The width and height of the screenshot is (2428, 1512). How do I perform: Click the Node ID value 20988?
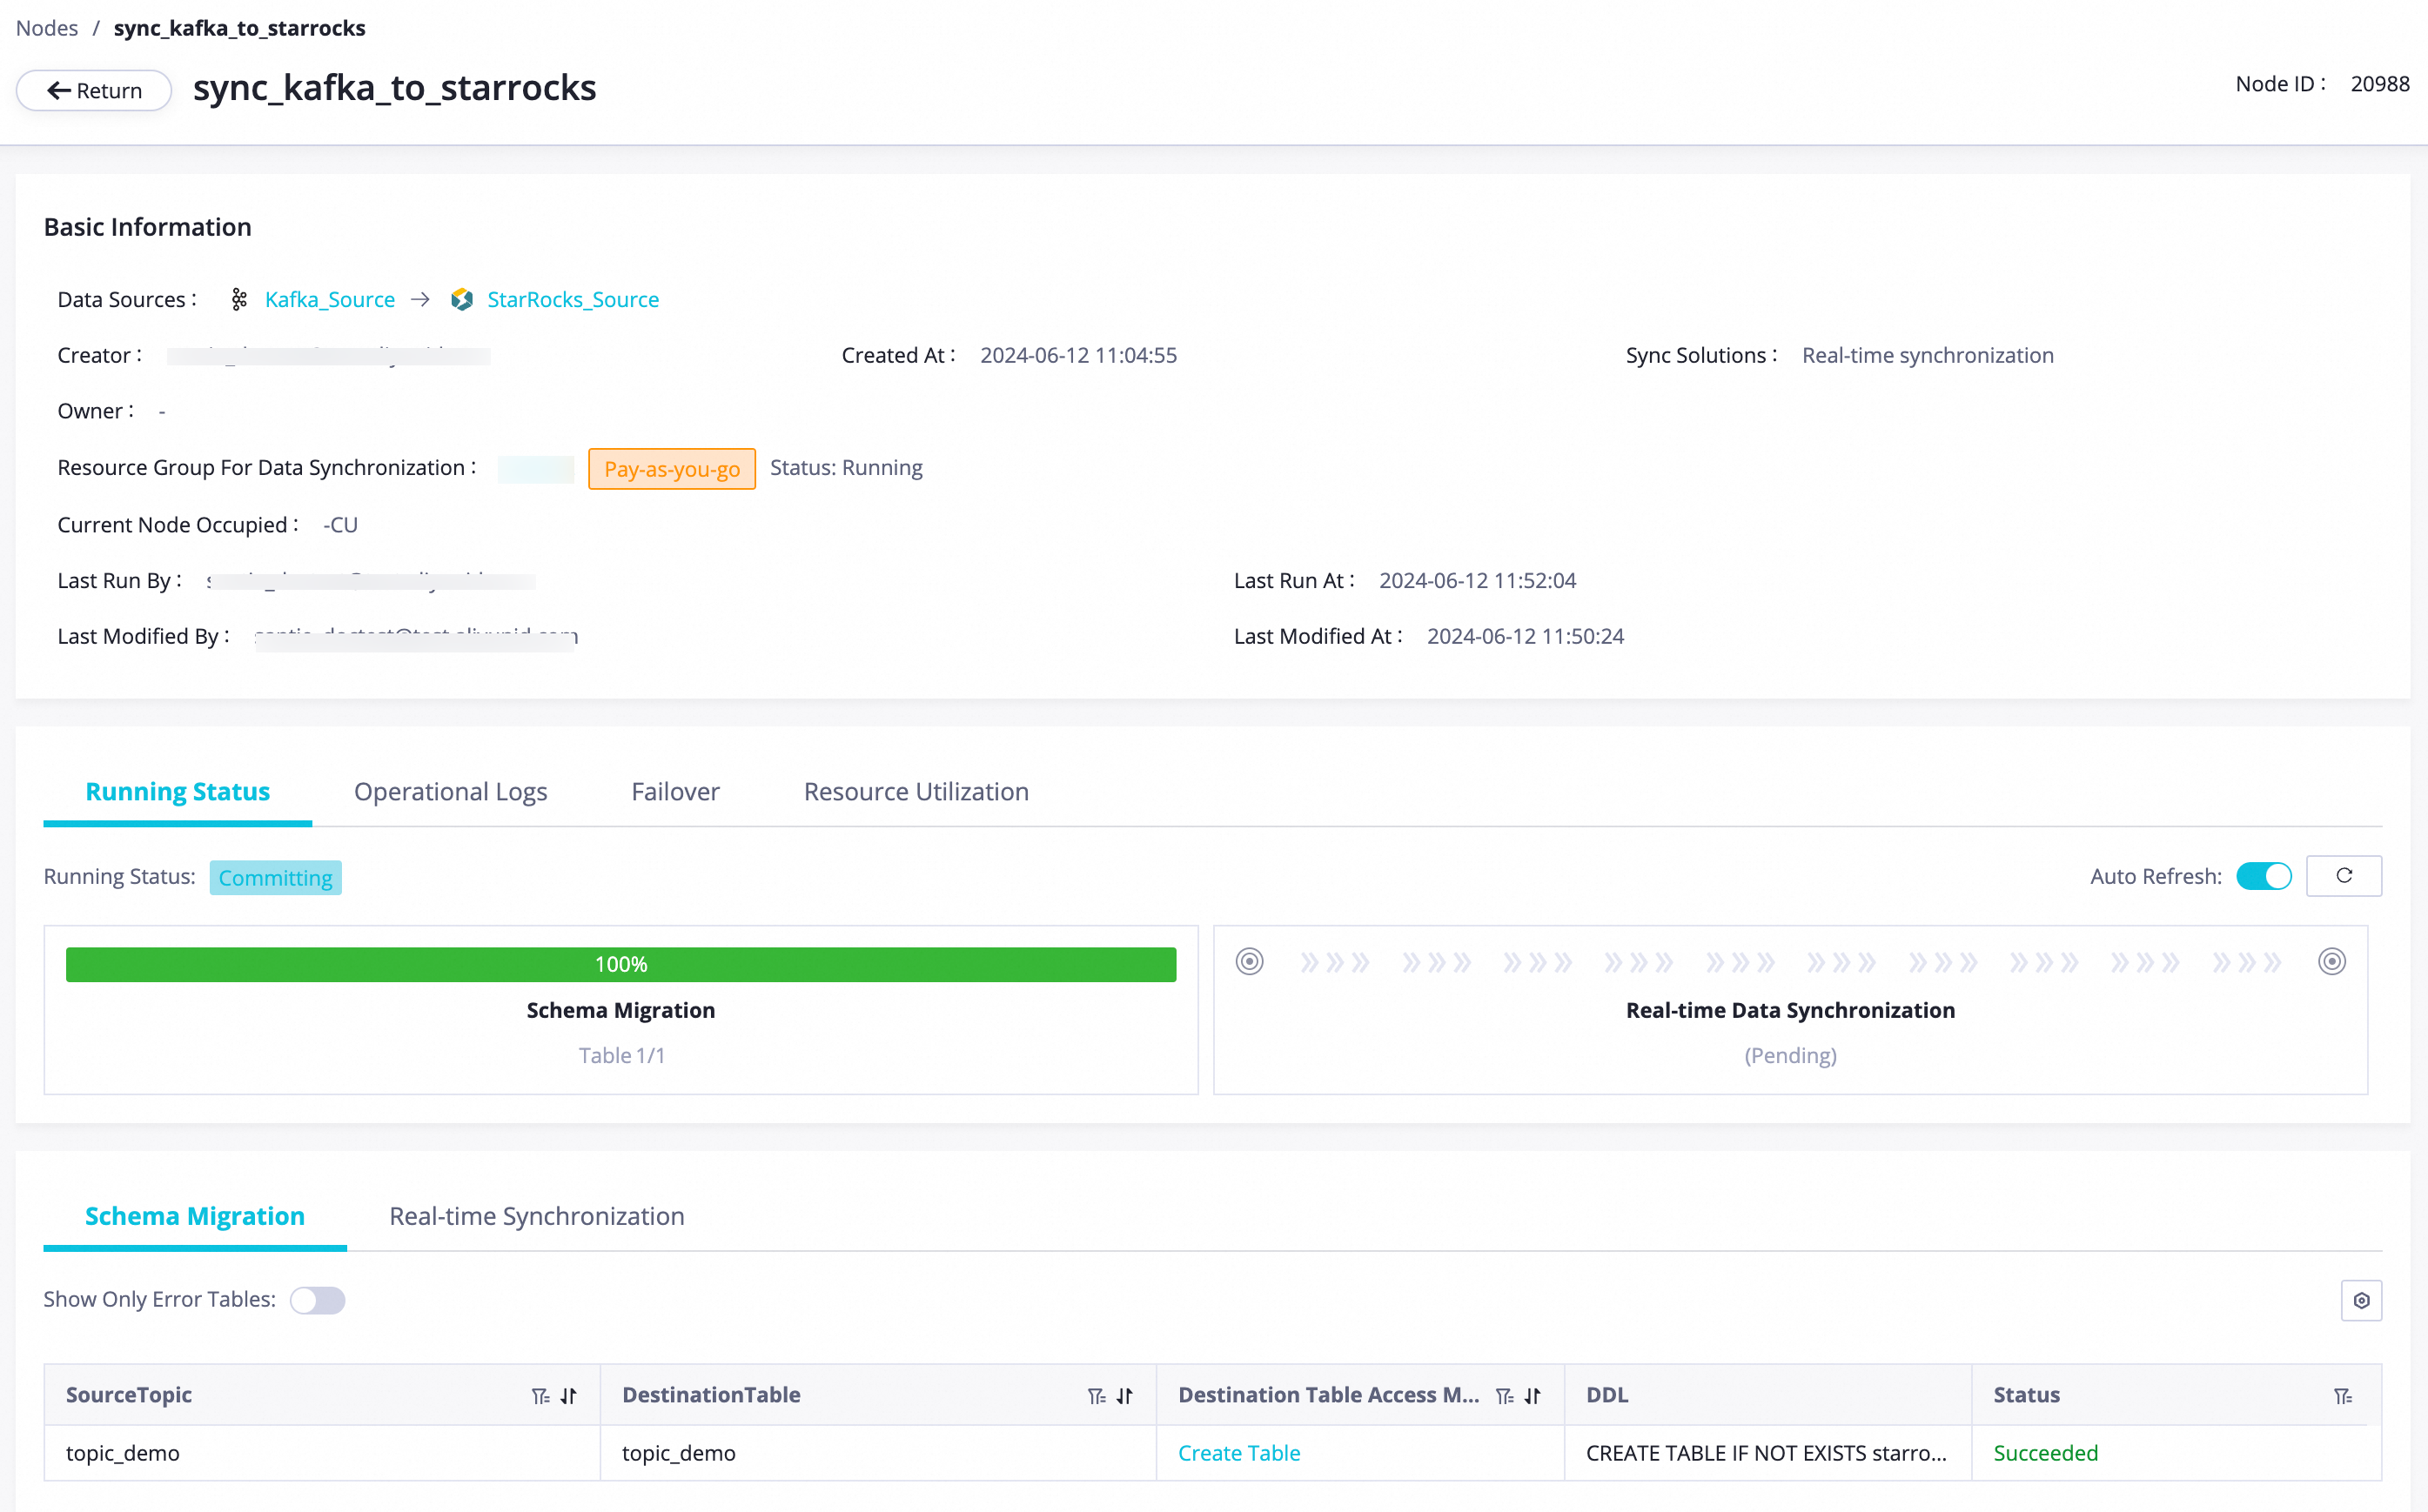point(2380,84)
